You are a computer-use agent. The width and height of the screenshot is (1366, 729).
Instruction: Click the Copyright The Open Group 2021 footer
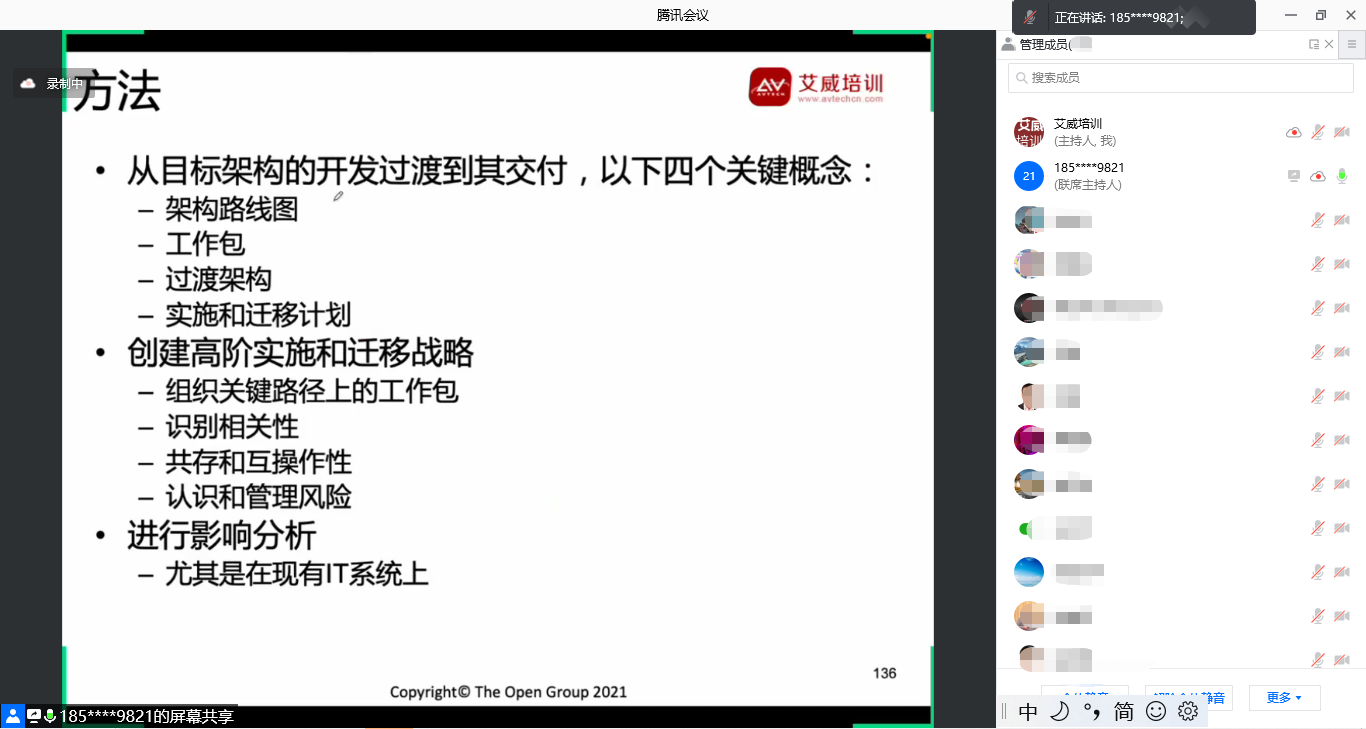pos(508,692)
